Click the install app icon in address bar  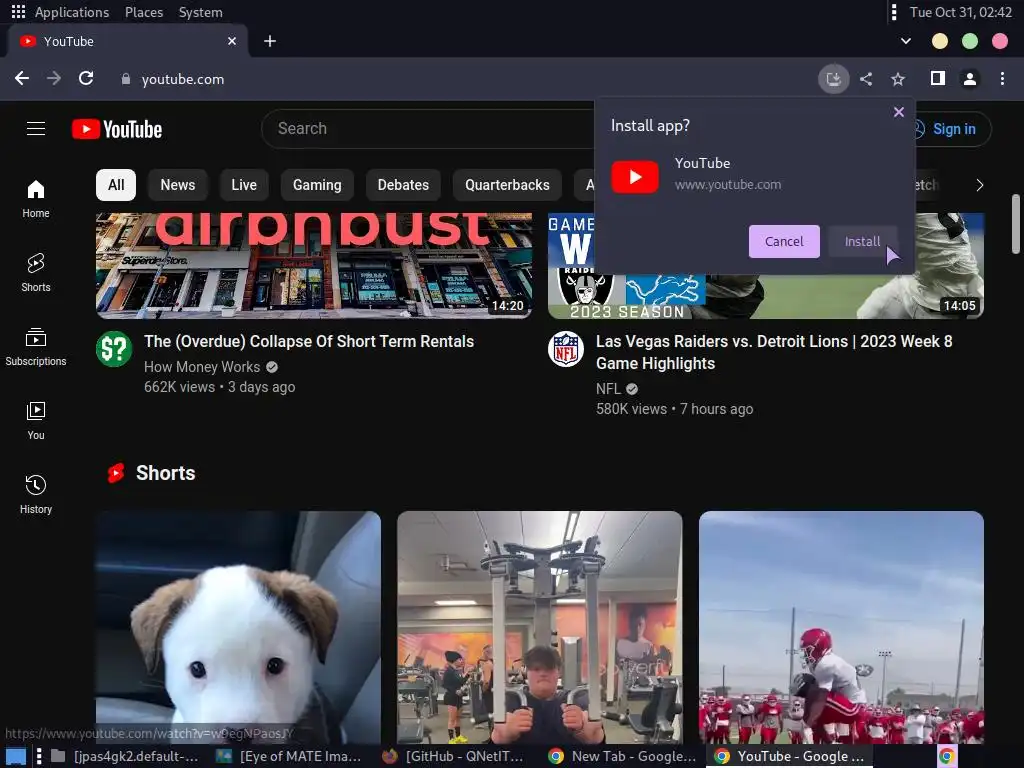(x=834, y=79)
